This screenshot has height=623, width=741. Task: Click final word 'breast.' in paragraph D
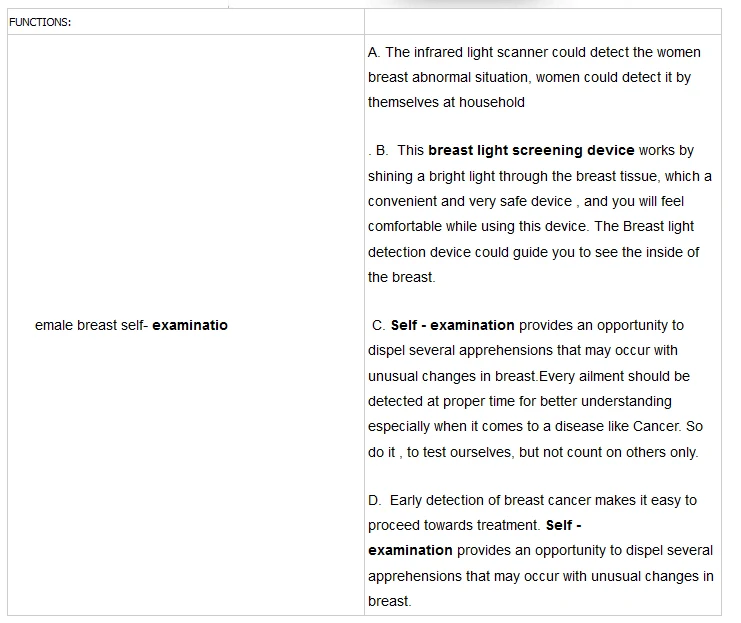389,601
